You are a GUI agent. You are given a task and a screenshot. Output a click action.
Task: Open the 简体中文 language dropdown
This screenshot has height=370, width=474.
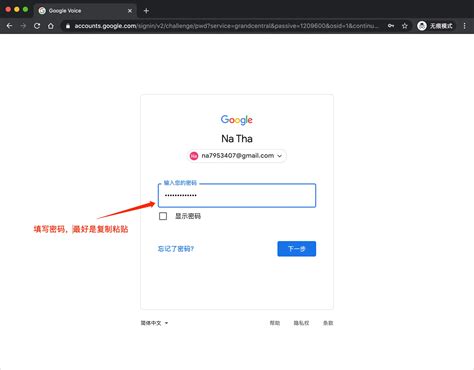pyautogui.click(x=154, y=323)
